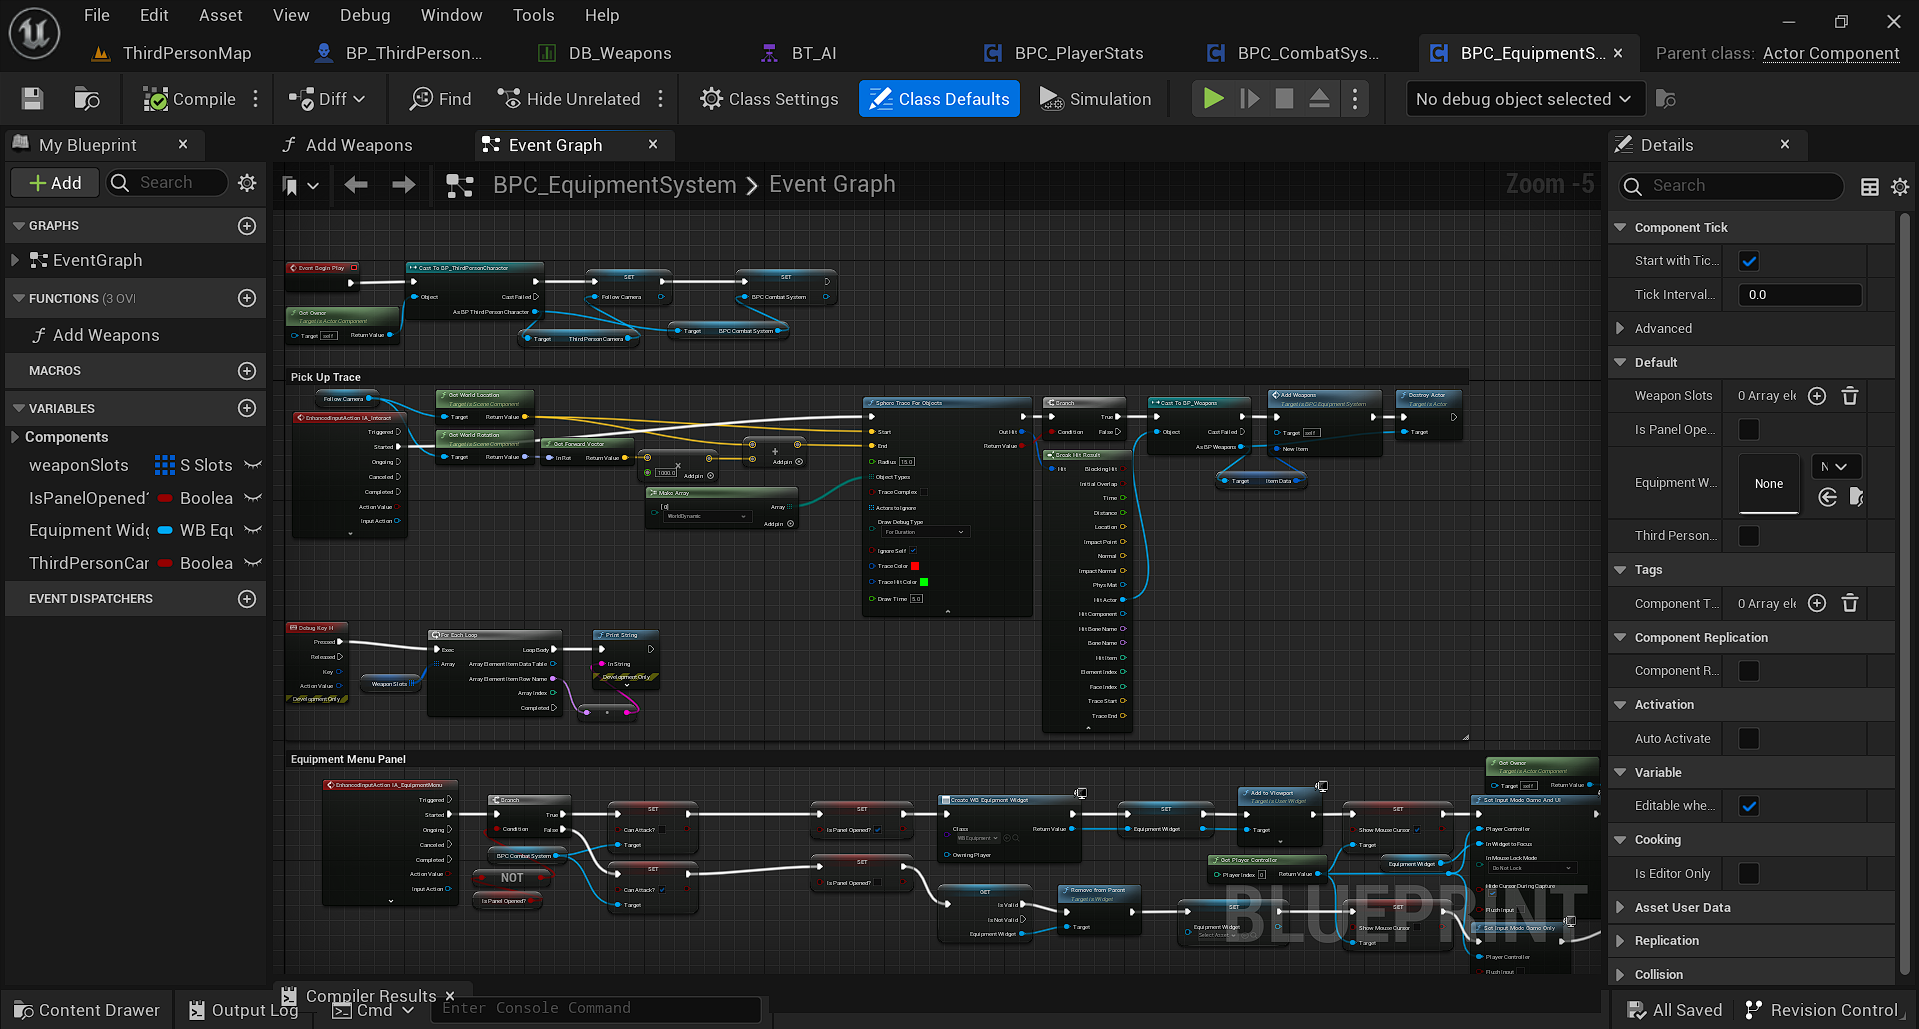Open the Asset menu
This screenshot has height=1029, width=1919.
[220, 15]
